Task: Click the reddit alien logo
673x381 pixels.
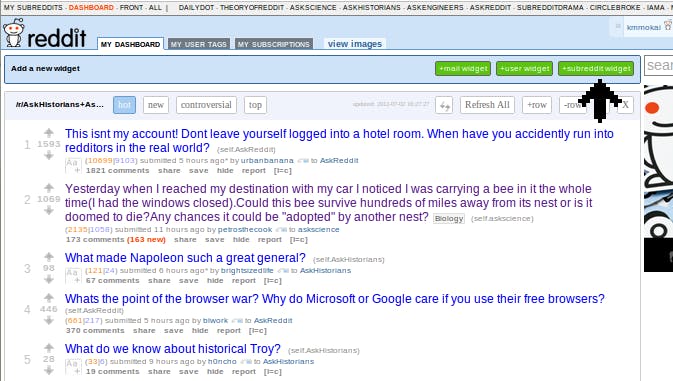Action: (x=13, y=32)
